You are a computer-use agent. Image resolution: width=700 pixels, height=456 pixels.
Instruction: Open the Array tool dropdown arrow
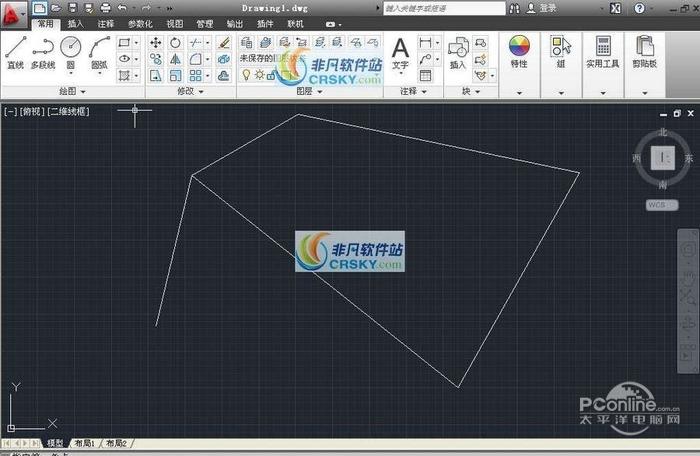(207, 75)
